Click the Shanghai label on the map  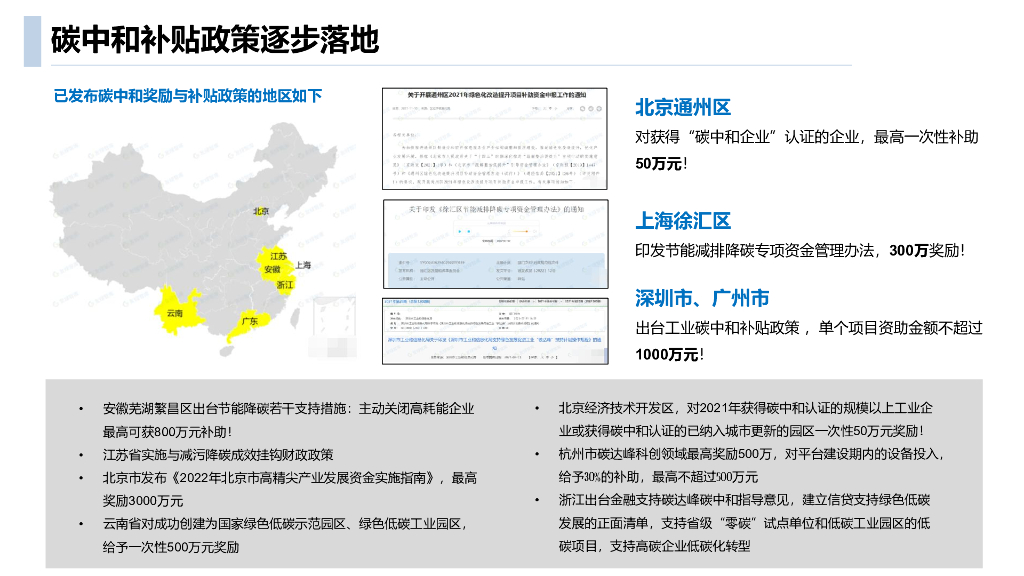pyautogui.click(x=303, y=264)
